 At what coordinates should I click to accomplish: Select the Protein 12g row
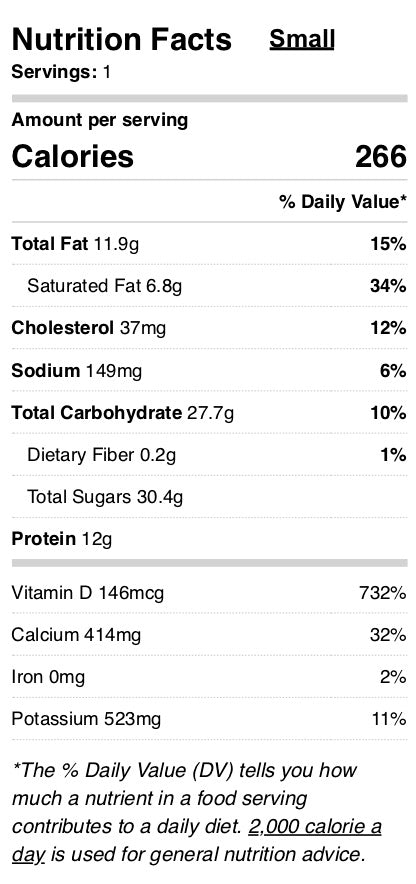209,539
